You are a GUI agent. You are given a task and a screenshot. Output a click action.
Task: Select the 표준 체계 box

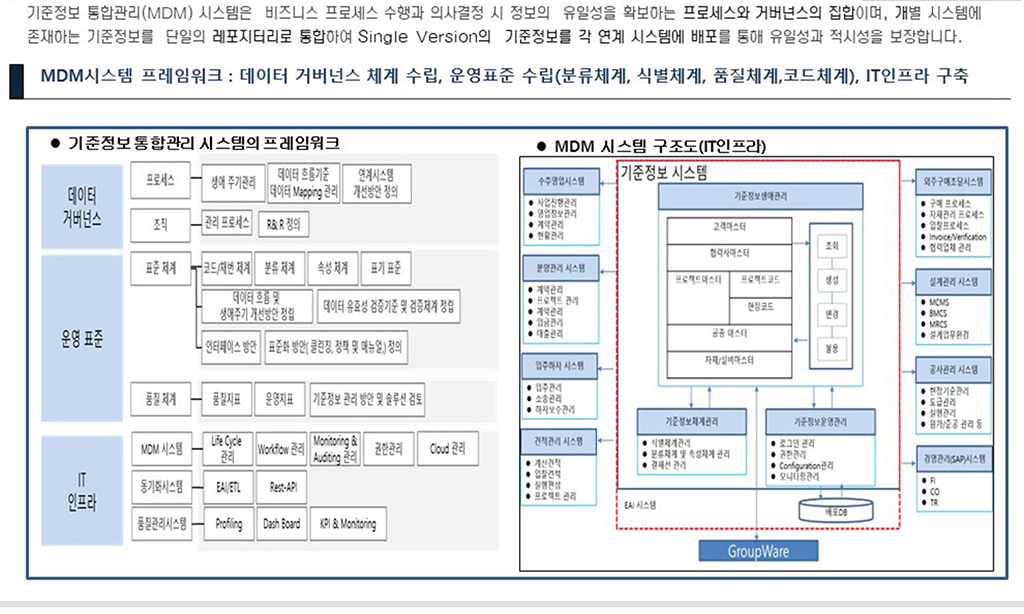coord(161,268)
